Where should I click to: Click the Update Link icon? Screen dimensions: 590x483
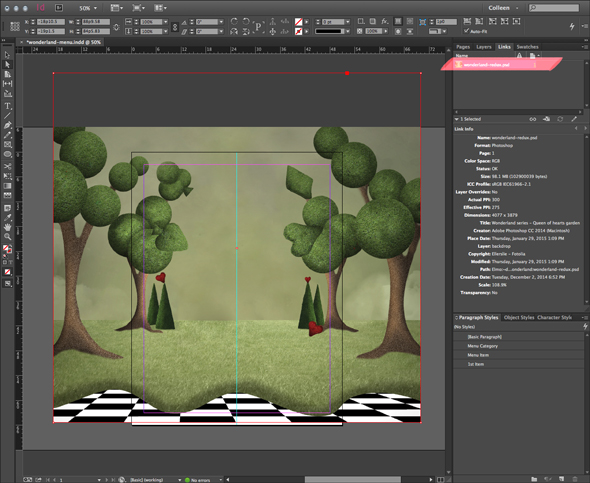click(560, 119)
